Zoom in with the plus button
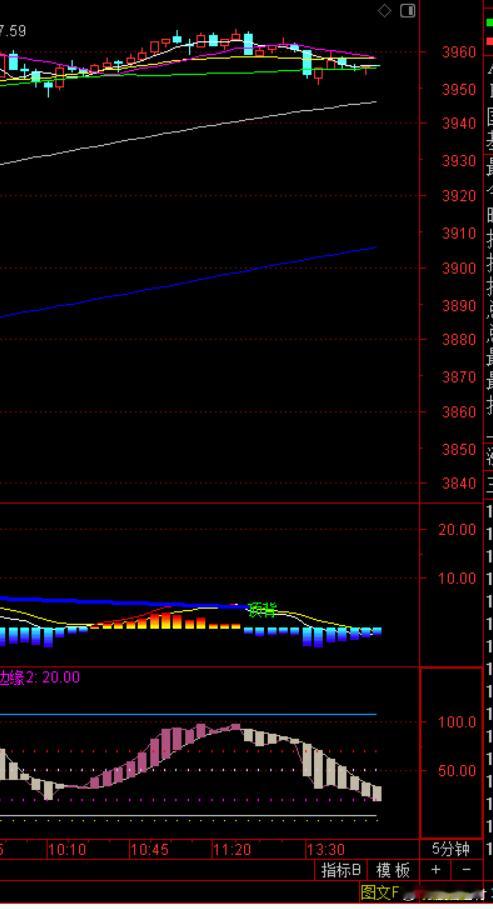The height and width of the screenshot is (909, 493). 436,870
